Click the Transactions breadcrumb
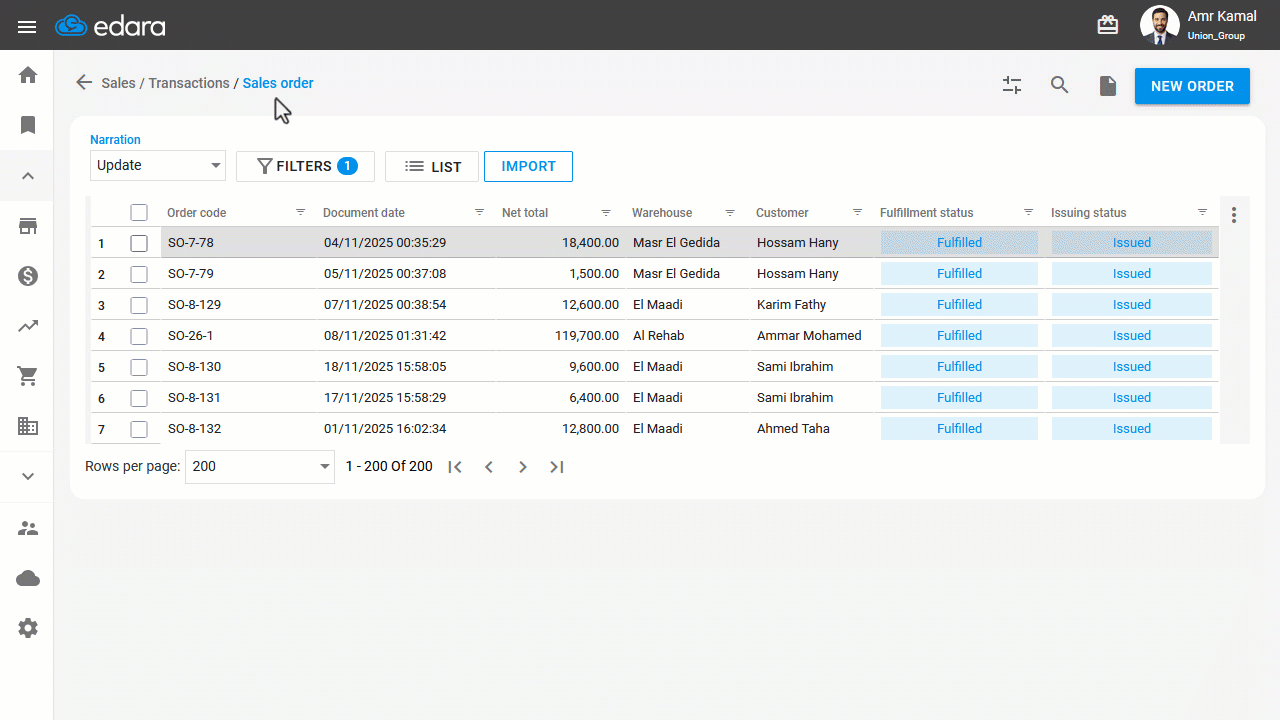Viewport: 1280px width, 720px height. pyautogui.click(x=189, y=83)
